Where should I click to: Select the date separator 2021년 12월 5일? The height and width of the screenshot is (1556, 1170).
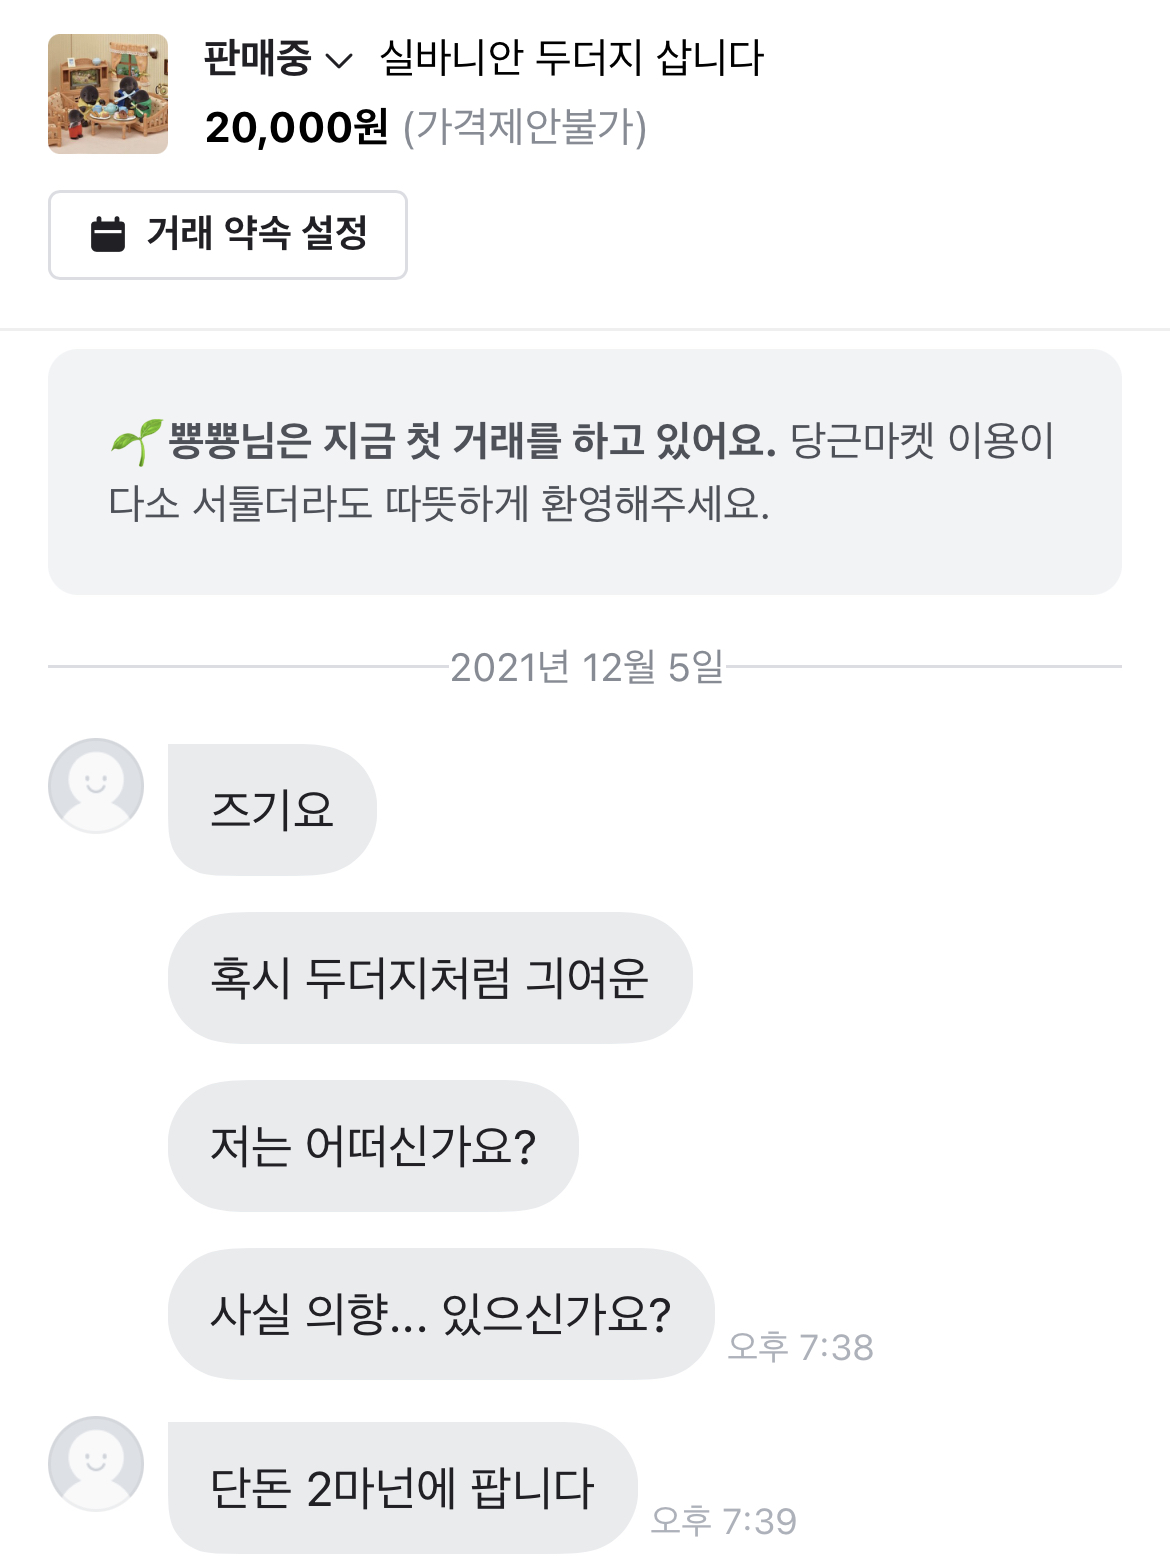pyautogui.click(x=586, y=667)
